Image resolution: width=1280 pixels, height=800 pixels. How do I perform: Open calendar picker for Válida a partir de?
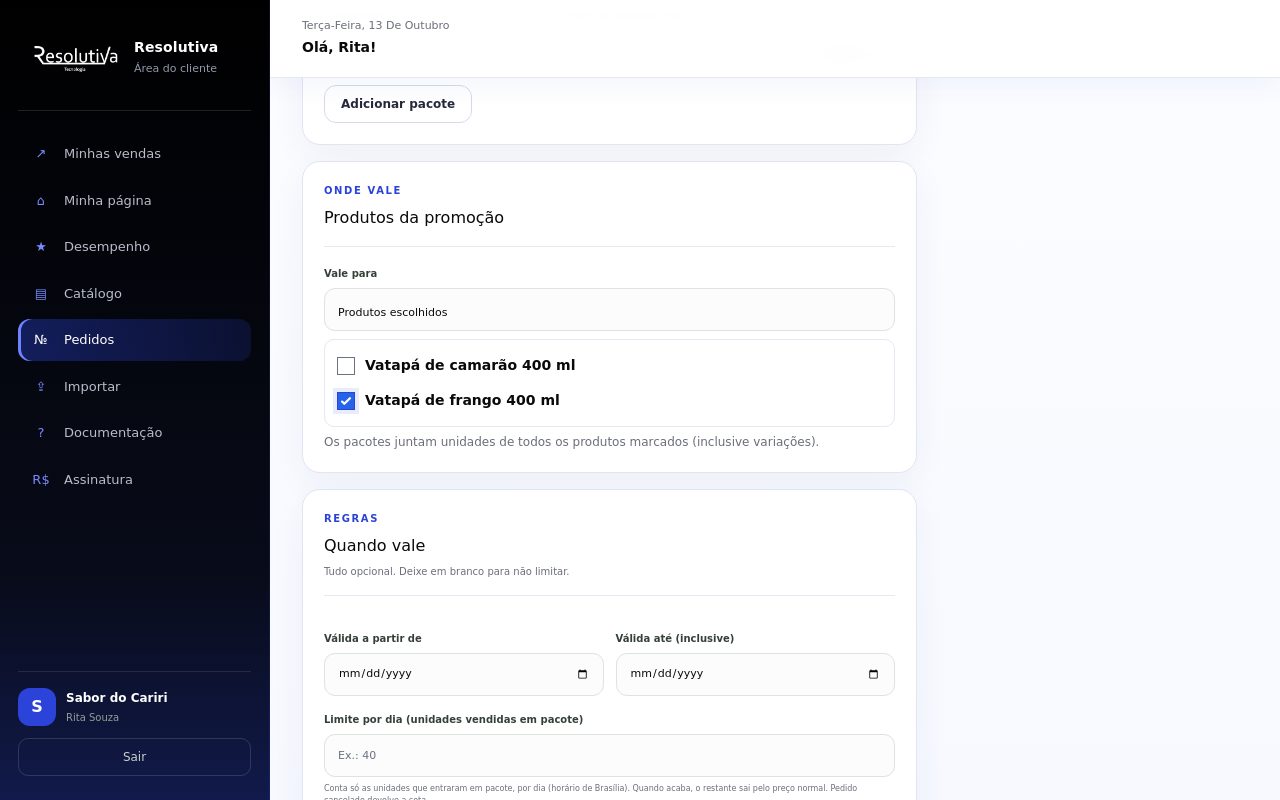tap(583, 674)
